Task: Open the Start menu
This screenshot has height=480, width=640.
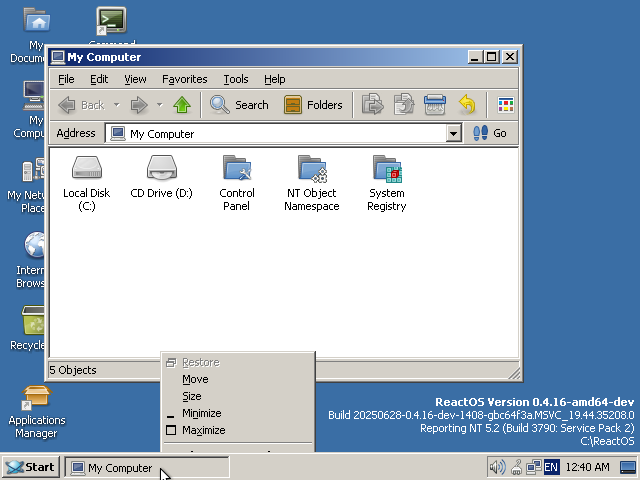Action: tap(31, 467)
